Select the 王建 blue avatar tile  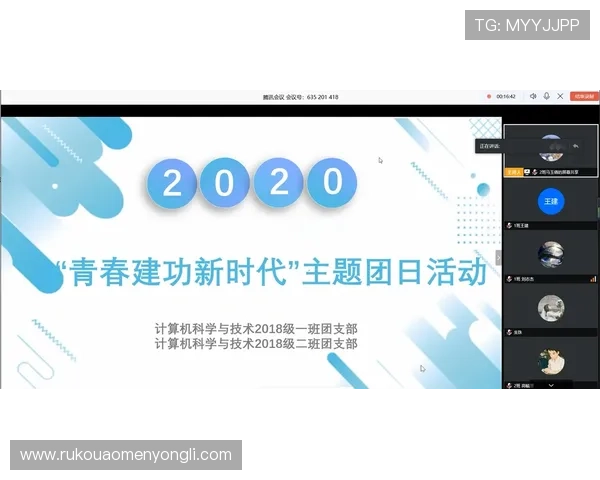pos(551,201)
